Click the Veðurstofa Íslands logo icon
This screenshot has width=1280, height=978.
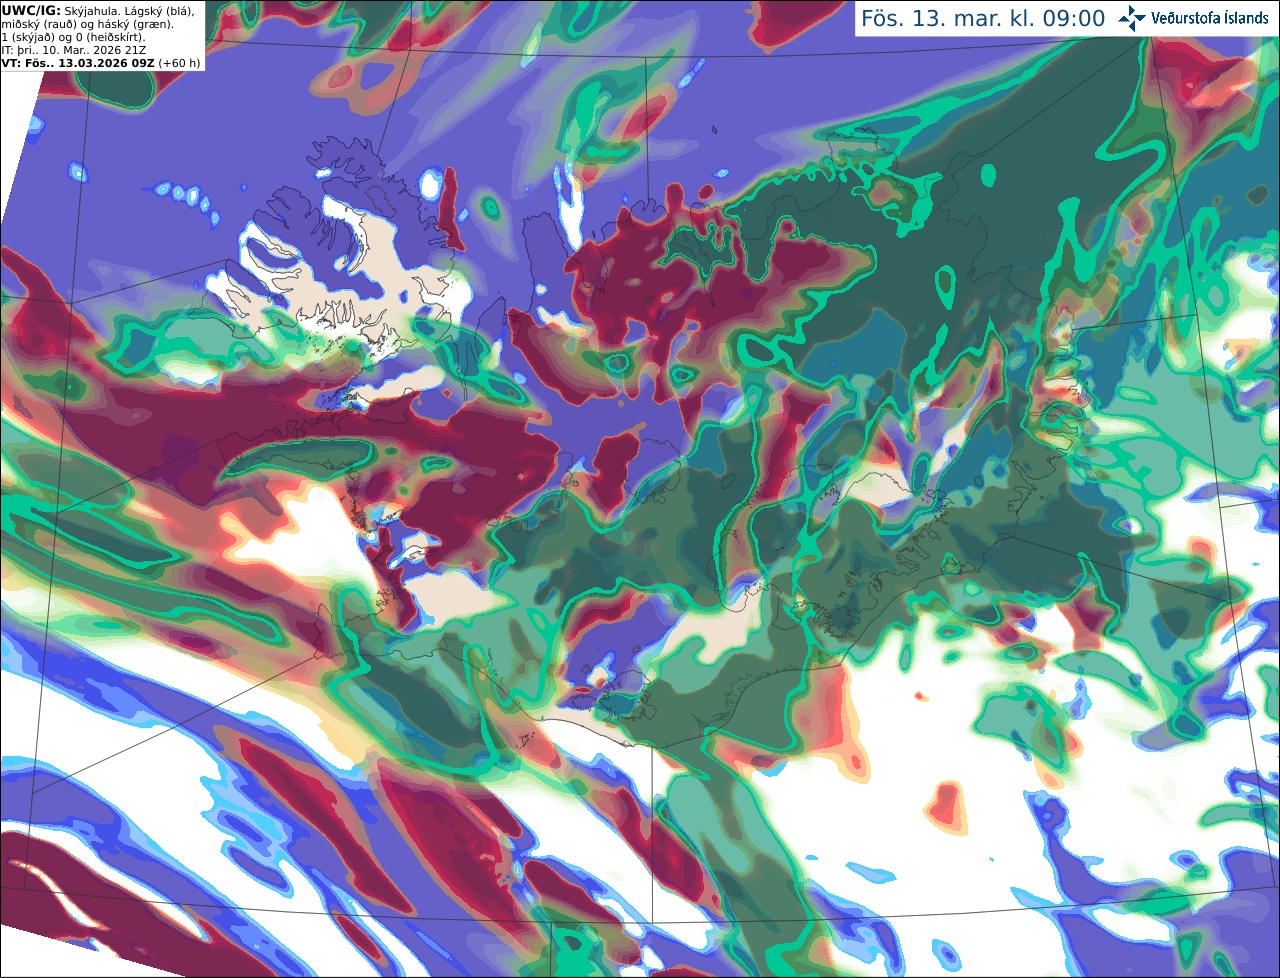click(x=1132, y=18)
